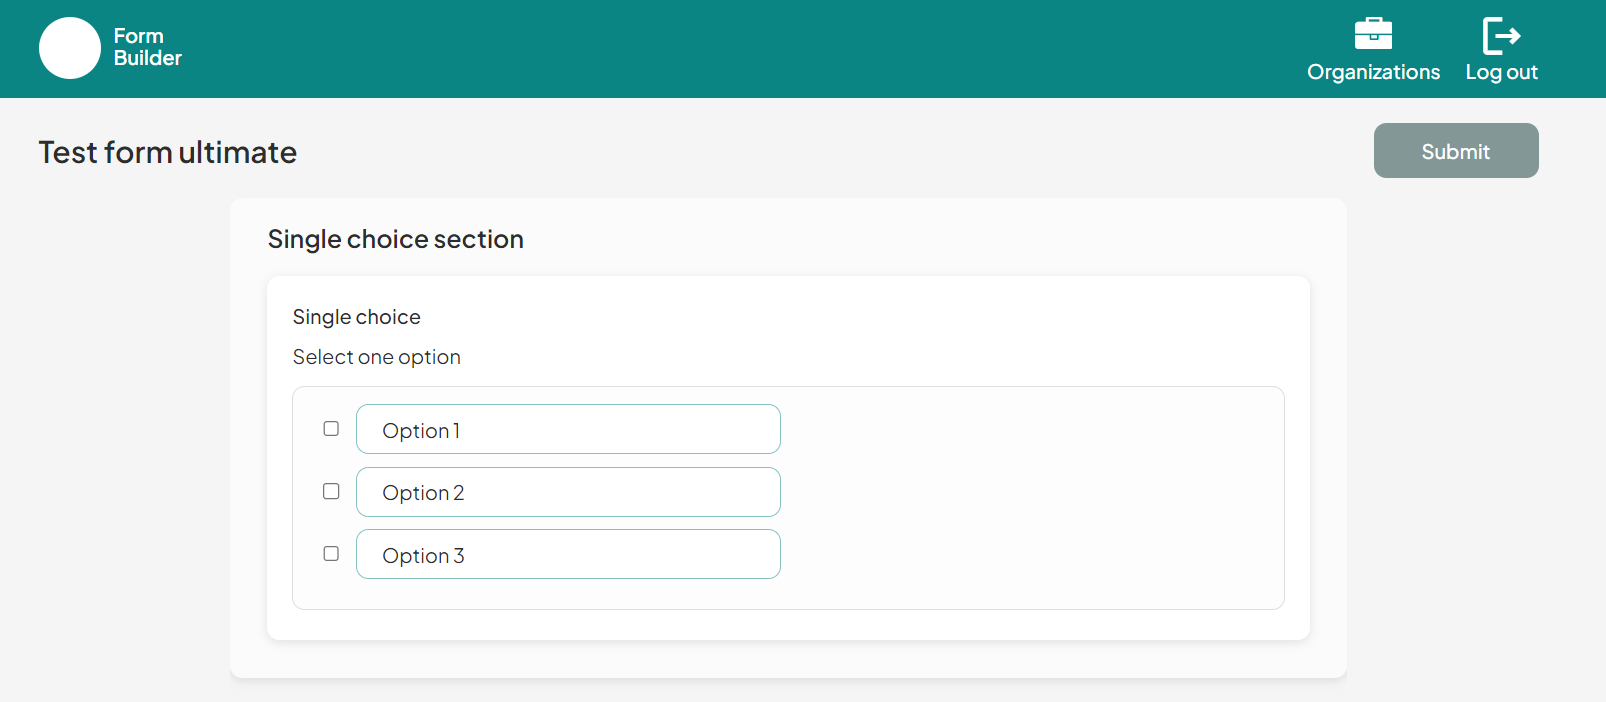1606x702 pixels.
Task: Submit the form with the Submit button
Action: point(1456,151)
